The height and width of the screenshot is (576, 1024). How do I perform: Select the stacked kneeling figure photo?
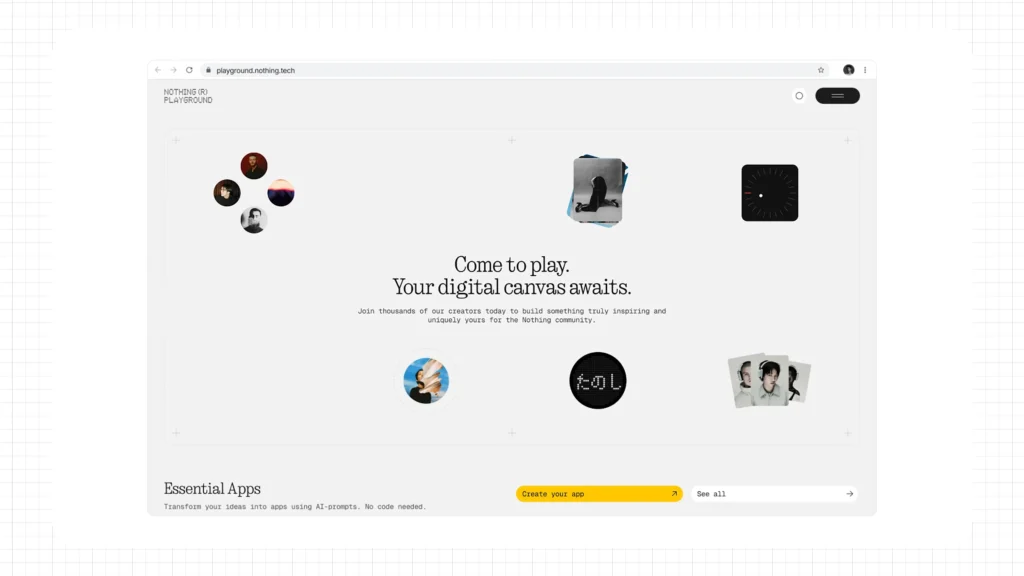[x=598, y=191]
